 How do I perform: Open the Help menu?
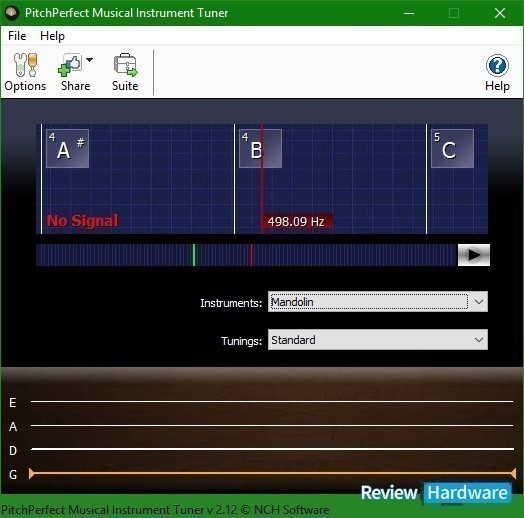click(x=52, y=36)
